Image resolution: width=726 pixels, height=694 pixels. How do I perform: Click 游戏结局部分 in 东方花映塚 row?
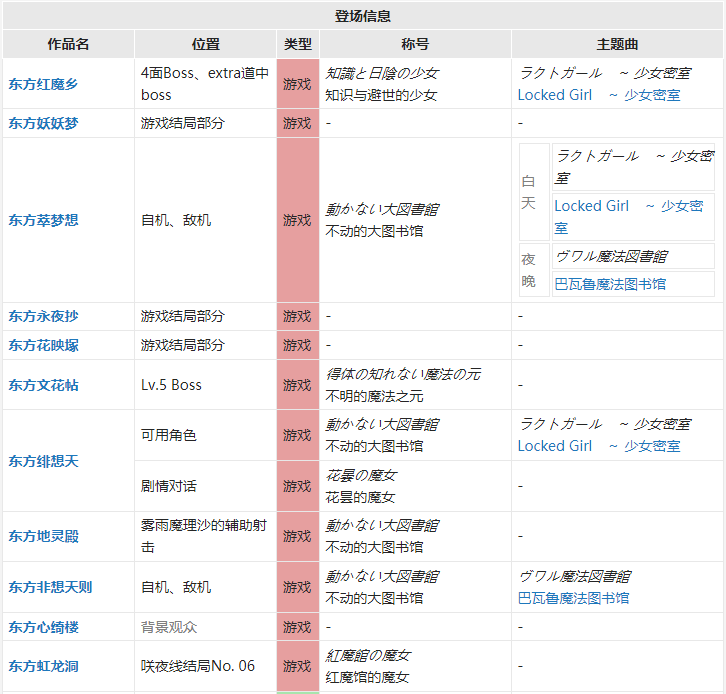click(182, 345)
